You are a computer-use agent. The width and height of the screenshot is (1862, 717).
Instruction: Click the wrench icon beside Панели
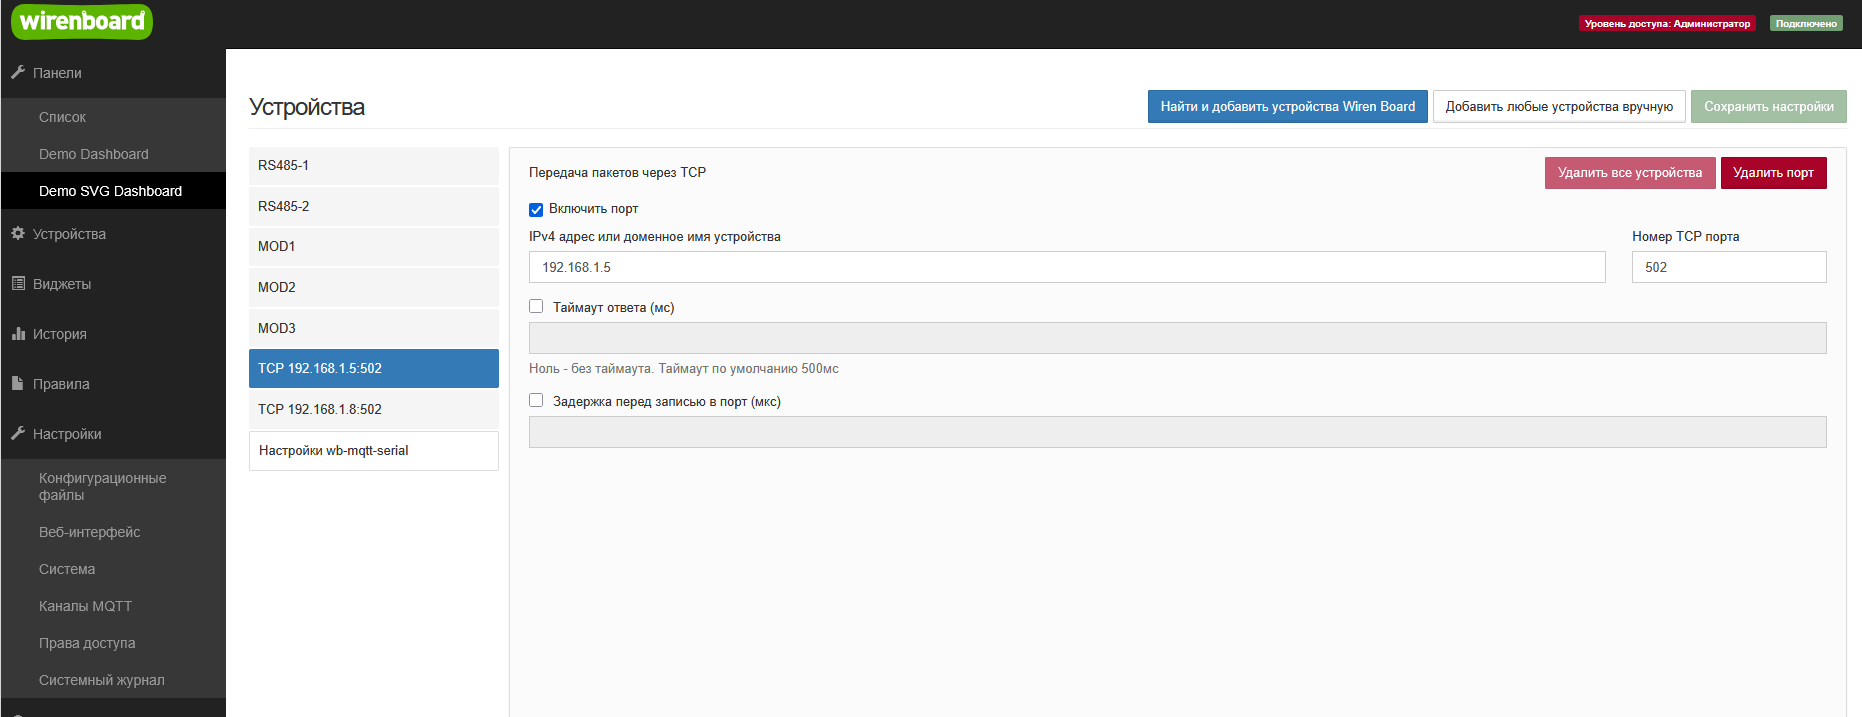18,72
